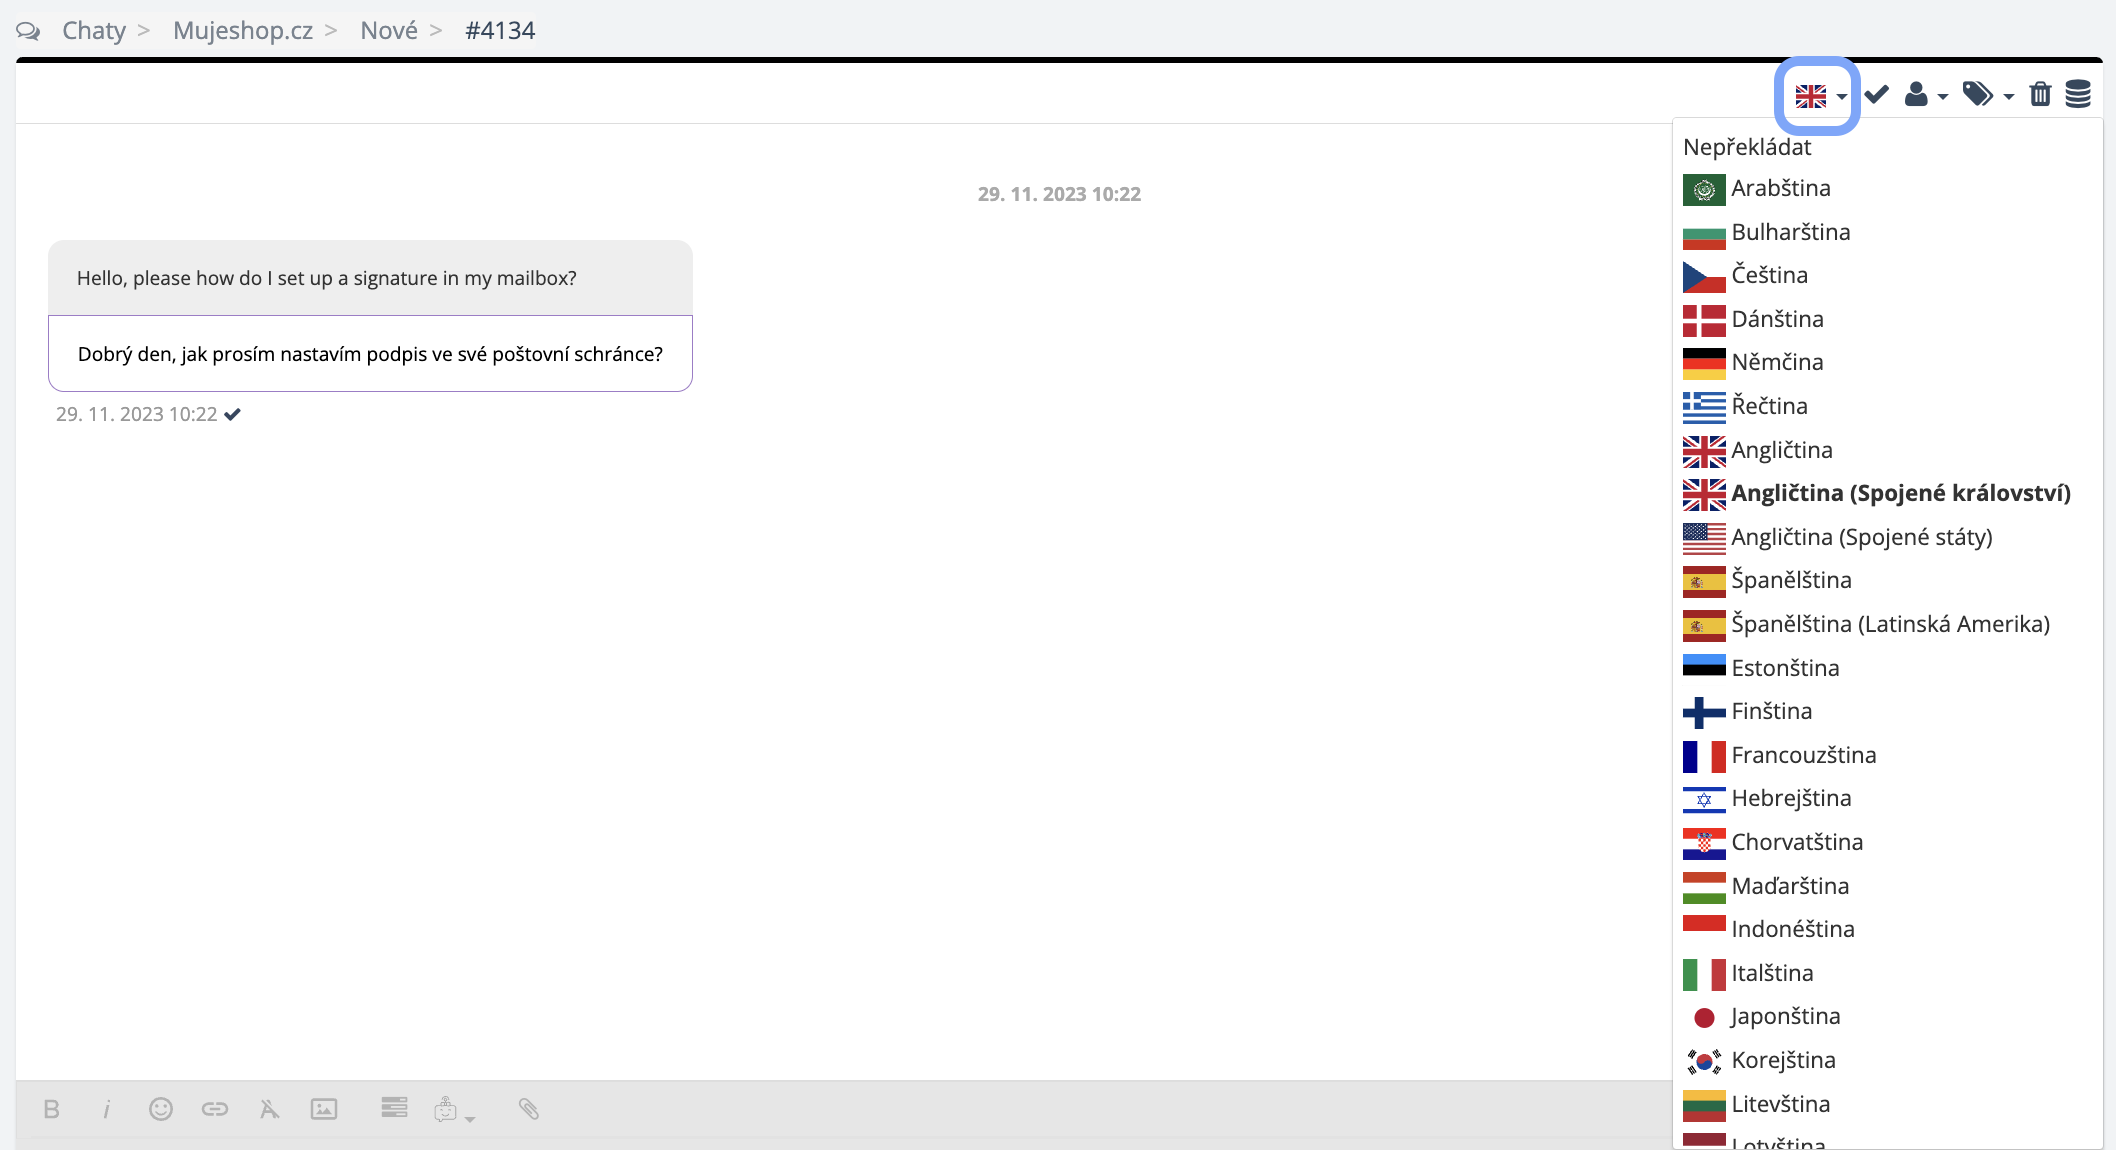The height and width of the screenshot is (1150, 2116).
Task: Insert hyperlink using link icon
Action: click(x=215, y=1109)
